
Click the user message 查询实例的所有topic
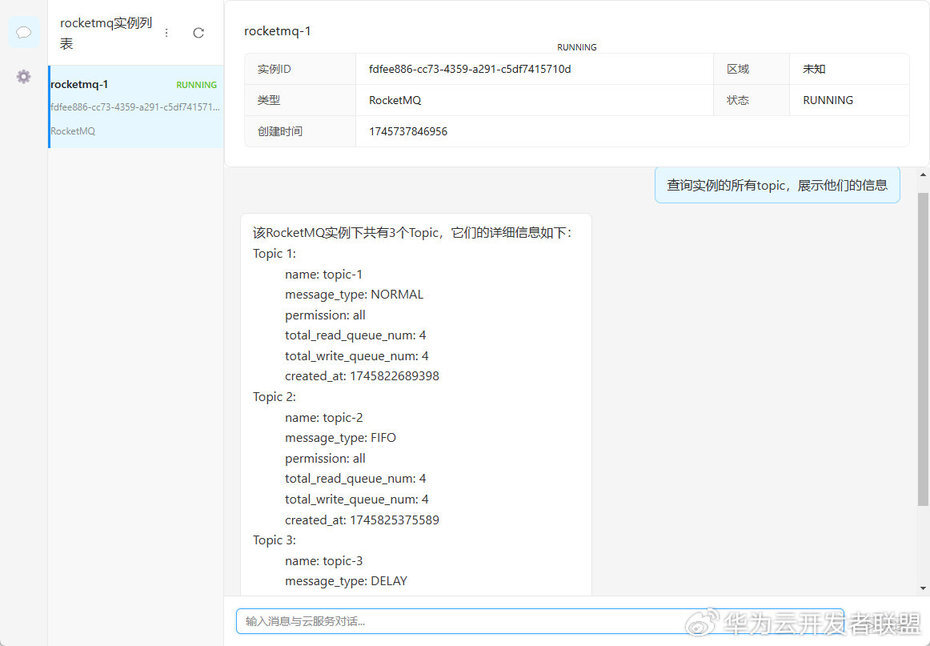pos(777,185)
